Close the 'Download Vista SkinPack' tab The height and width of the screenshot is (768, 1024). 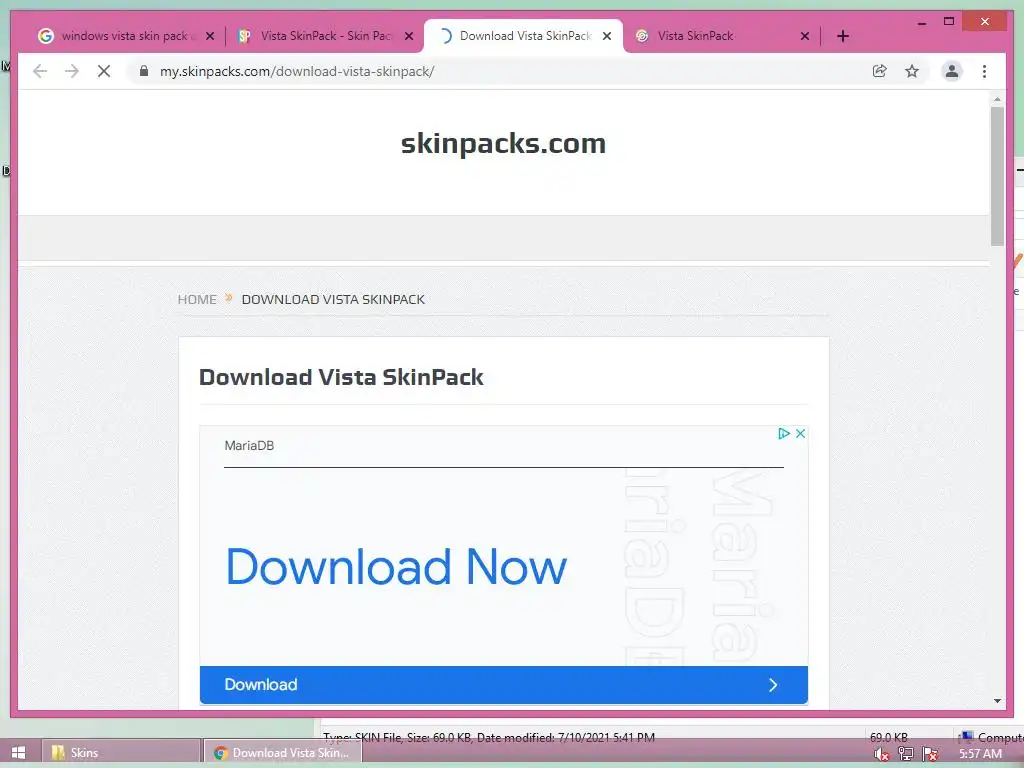(x=607, y=36)
